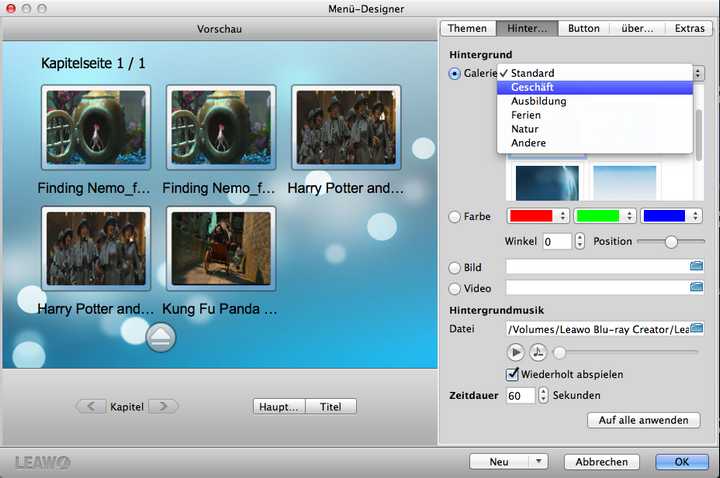The width and height of the screenshot is (720, 478).
Task: Open the blue color dropdown
Action: pyautogui.click(x=671, y=216)
